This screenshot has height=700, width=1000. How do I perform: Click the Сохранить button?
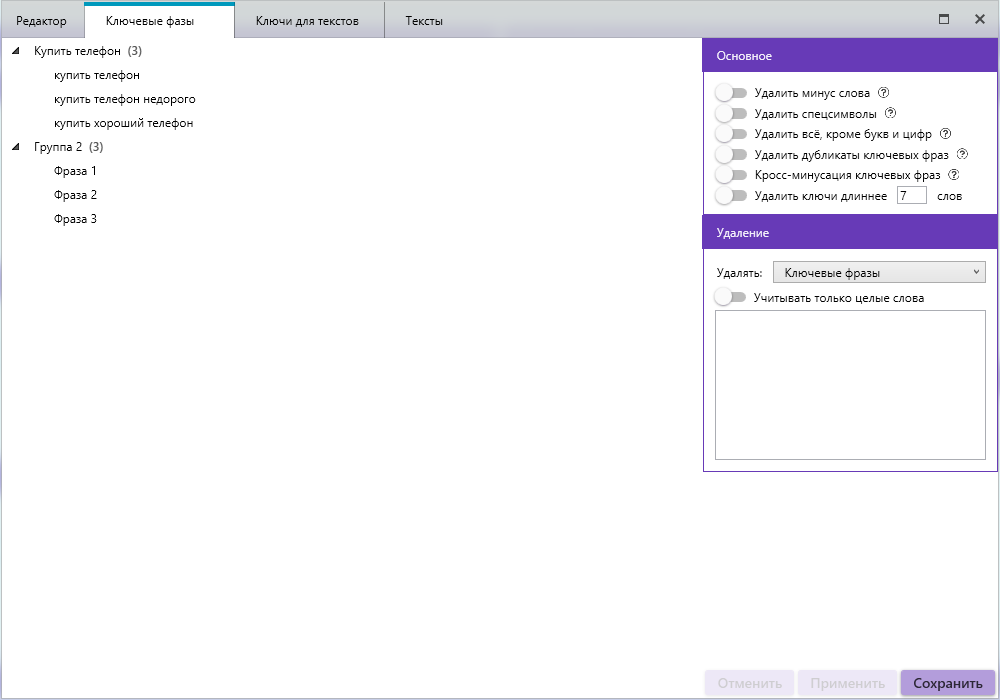click(x=947, y=683)
